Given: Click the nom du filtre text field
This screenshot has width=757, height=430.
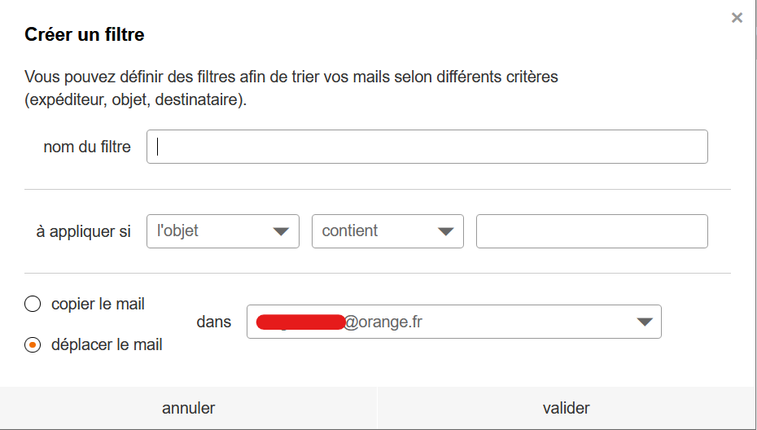Looking at the screenshot, I should tap(427, 147).
